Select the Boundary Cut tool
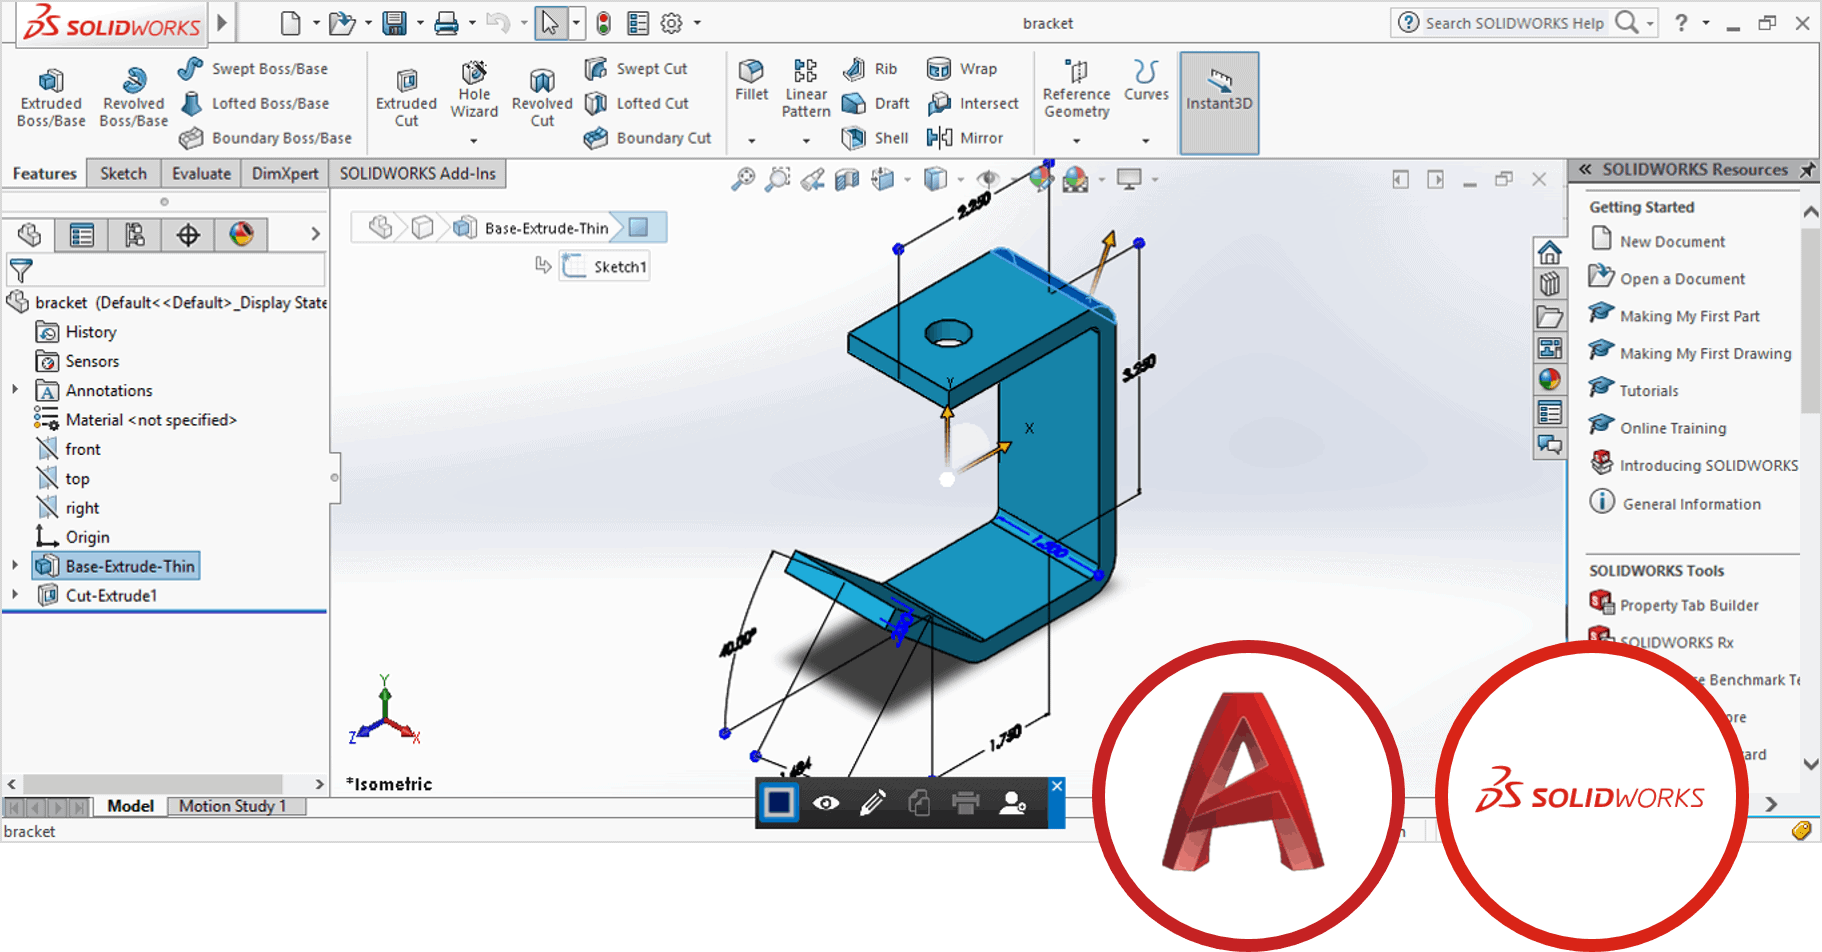The width and height of the screenshot is (1822, 952). 648,138
